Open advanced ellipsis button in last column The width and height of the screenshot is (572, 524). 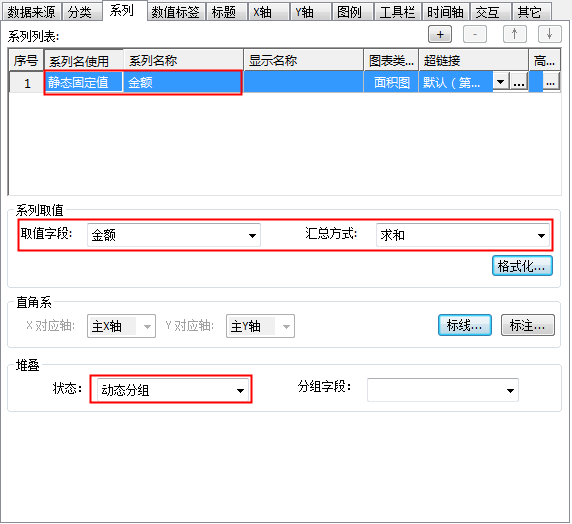[x=550, y=82]
